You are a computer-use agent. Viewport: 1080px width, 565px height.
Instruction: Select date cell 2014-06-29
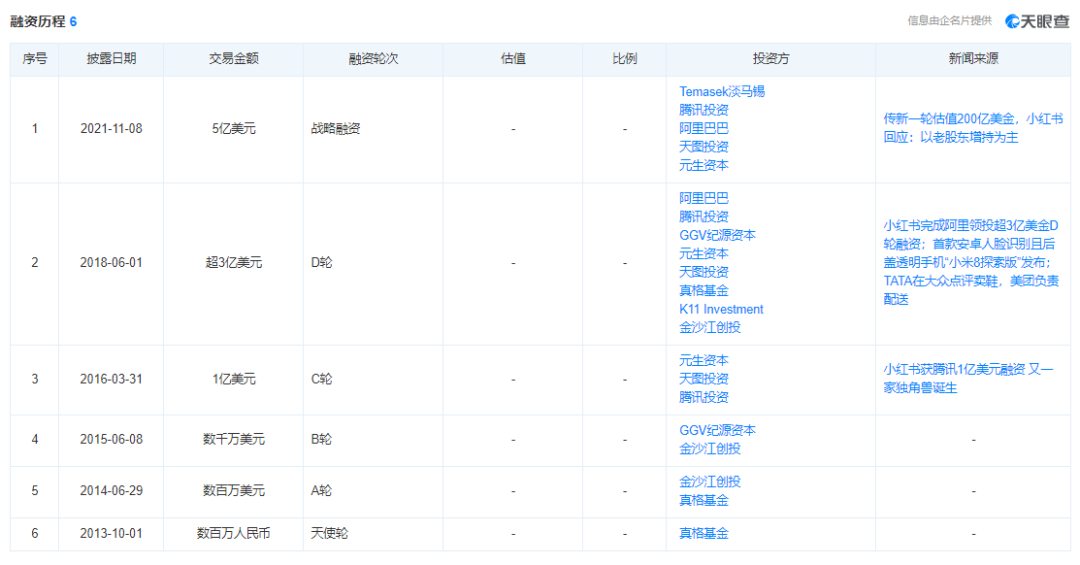[x=111, y=491]
